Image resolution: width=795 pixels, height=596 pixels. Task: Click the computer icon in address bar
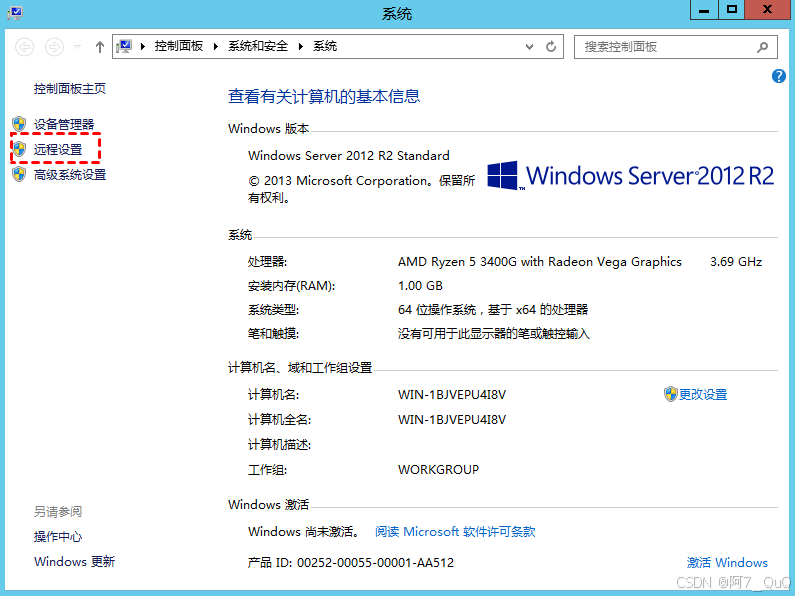pyautogui.click(x=124, y=47)
